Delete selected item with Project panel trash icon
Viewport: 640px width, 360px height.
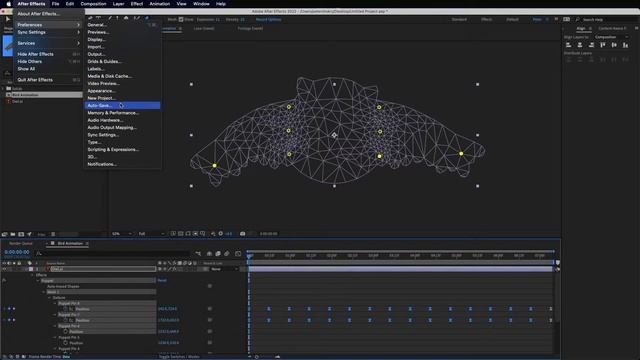click(53, 234)
